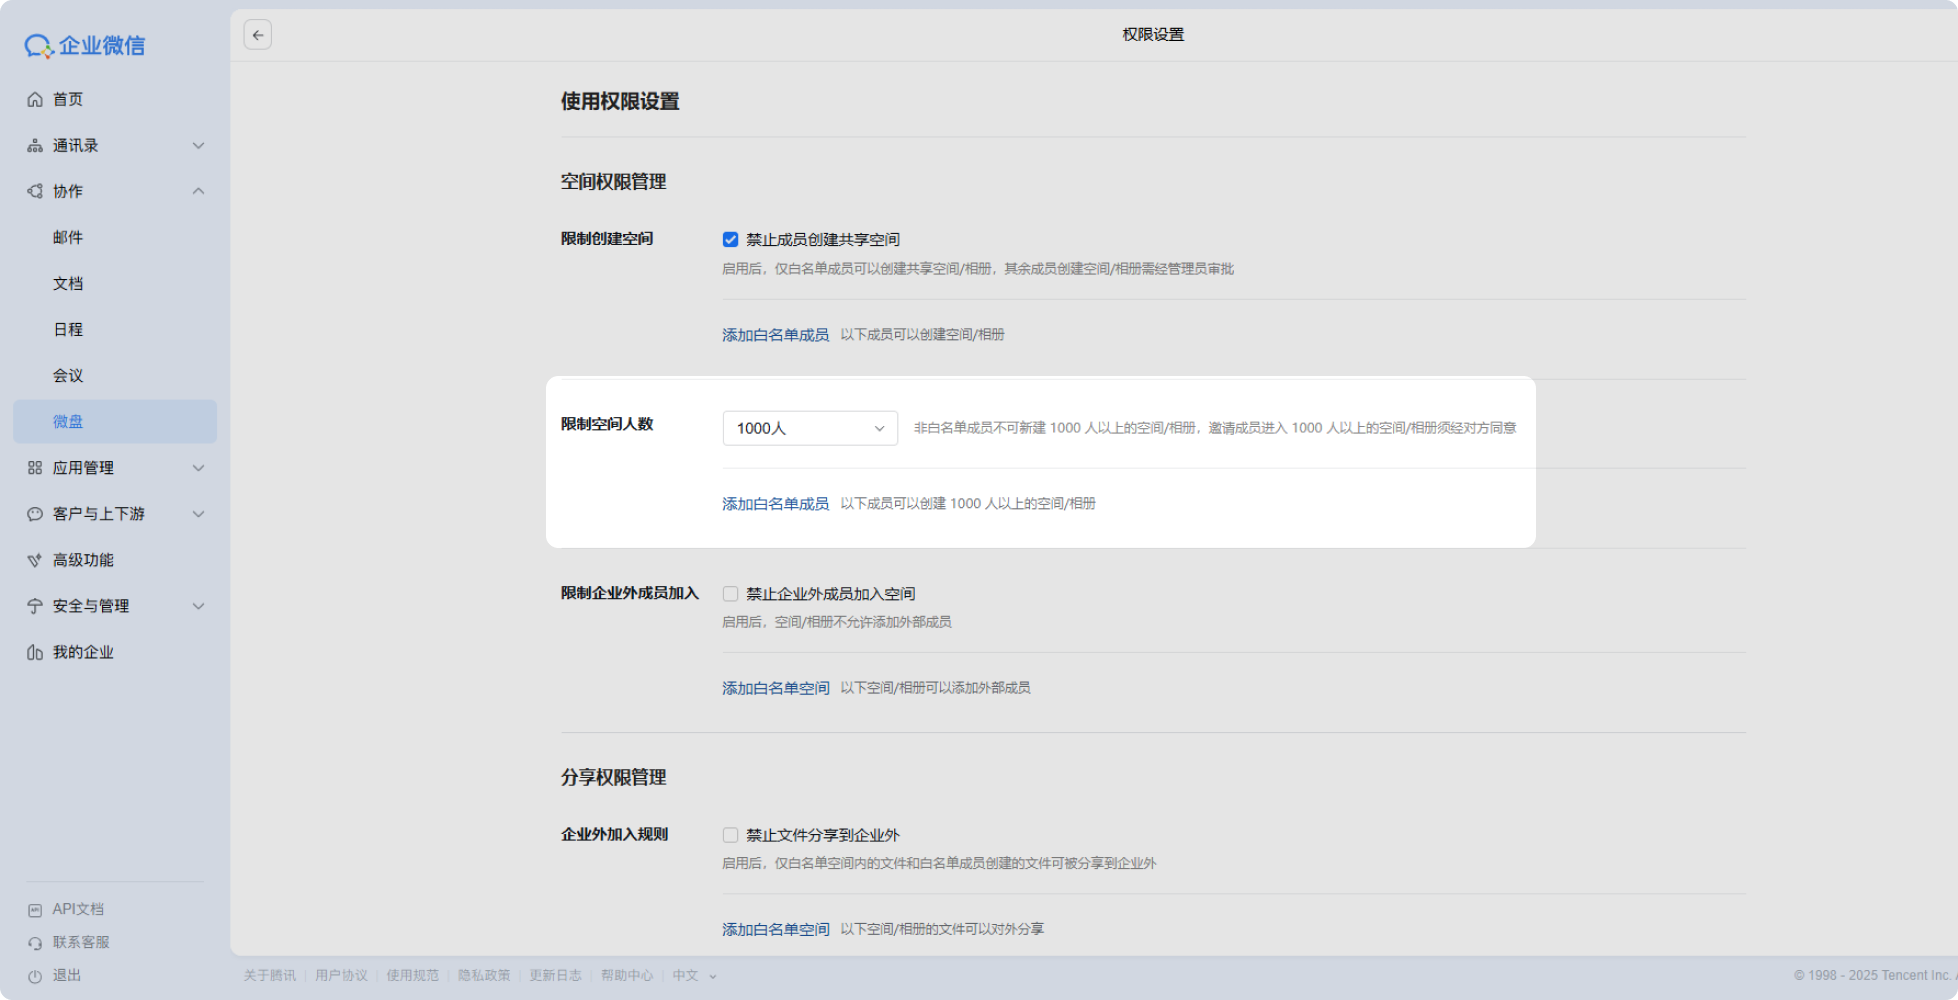Click the 空间权限管理 section heading
Screen dimensions: 1958x1000
coord(613,182)
